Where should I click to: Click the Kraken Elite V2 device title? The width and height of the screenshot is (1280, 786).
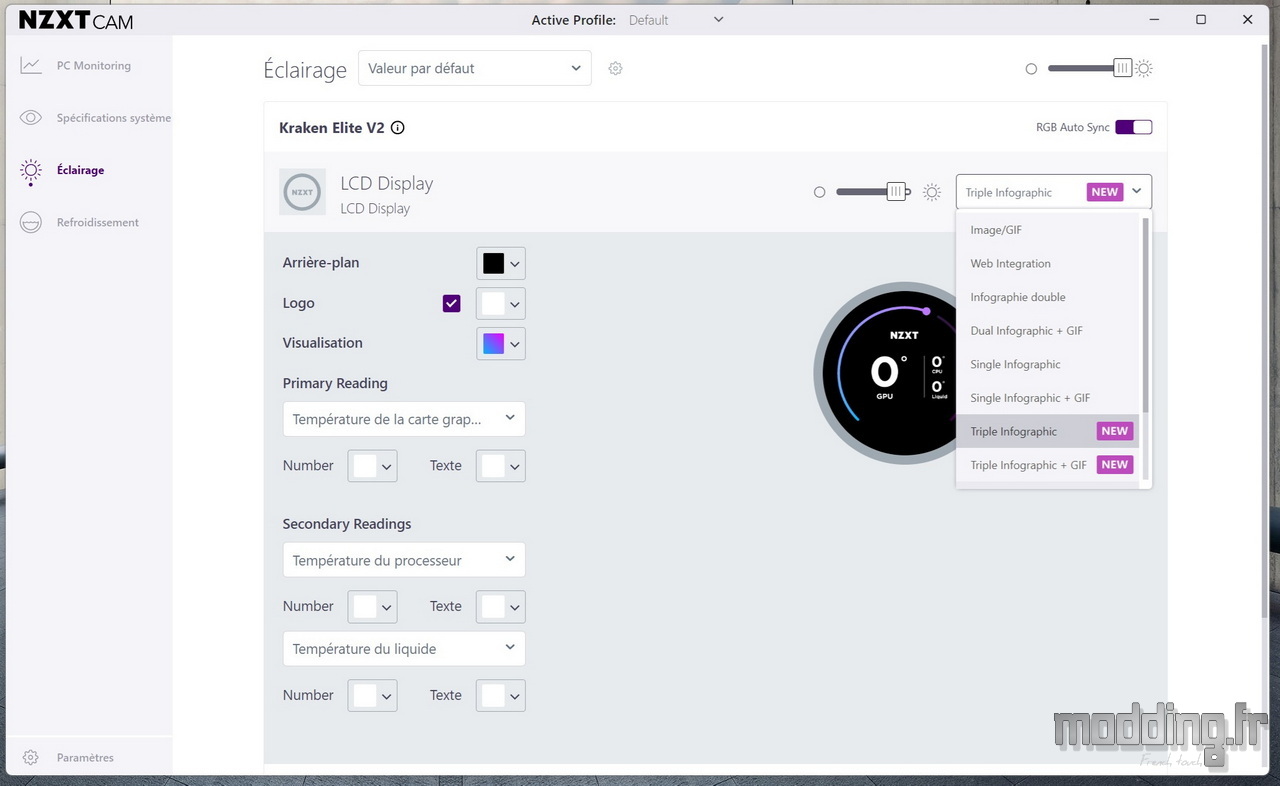tap(332, 128)
